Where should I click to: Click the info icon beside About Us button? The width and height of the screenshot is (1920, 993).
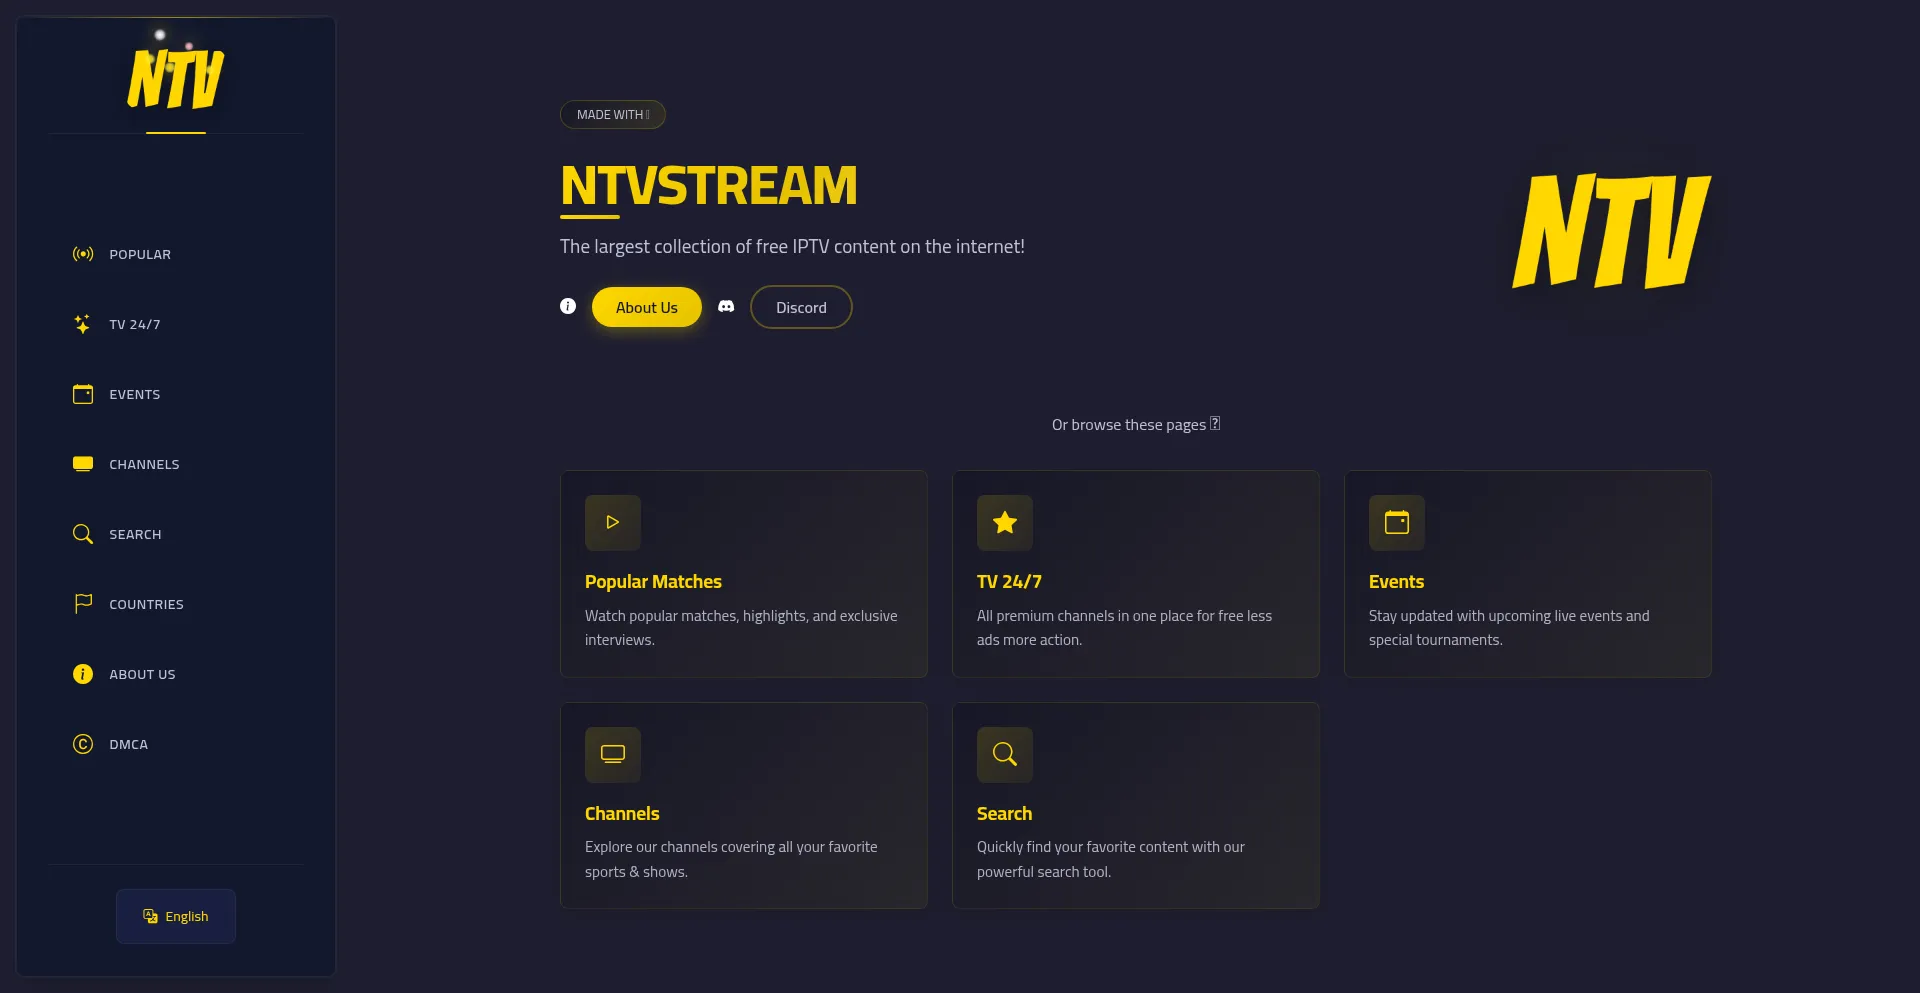point(568,306)
